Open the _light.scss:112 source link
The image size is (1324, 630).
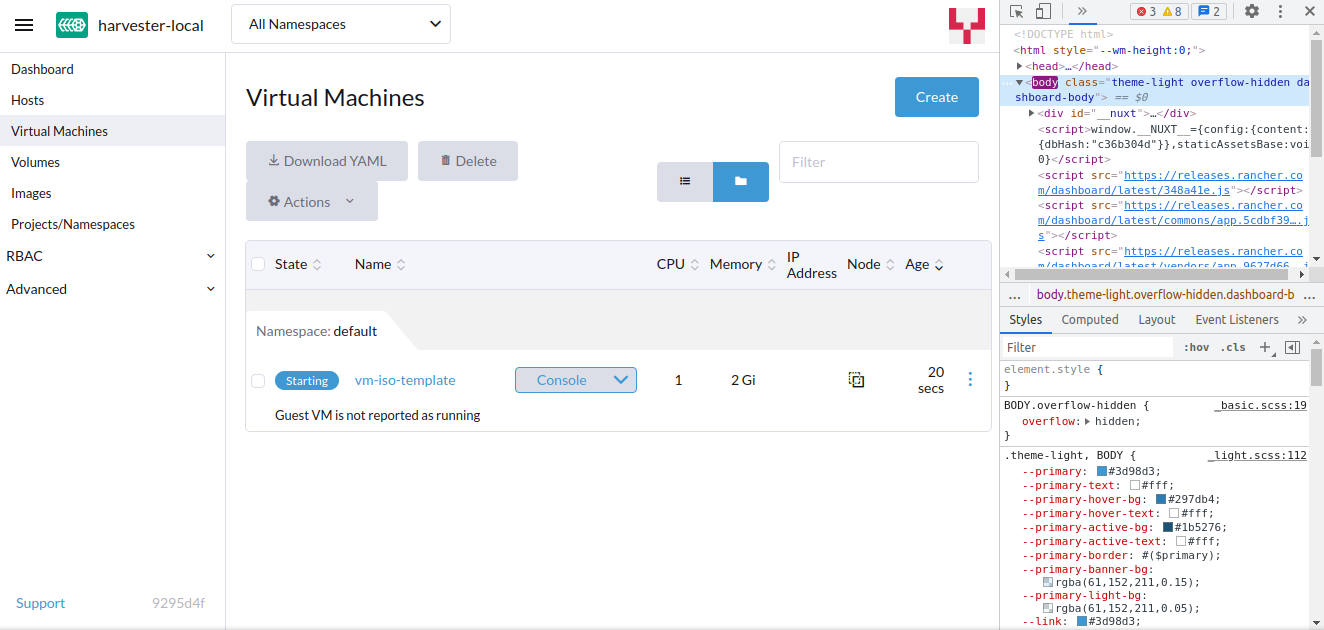click(x=1258, y=454)
